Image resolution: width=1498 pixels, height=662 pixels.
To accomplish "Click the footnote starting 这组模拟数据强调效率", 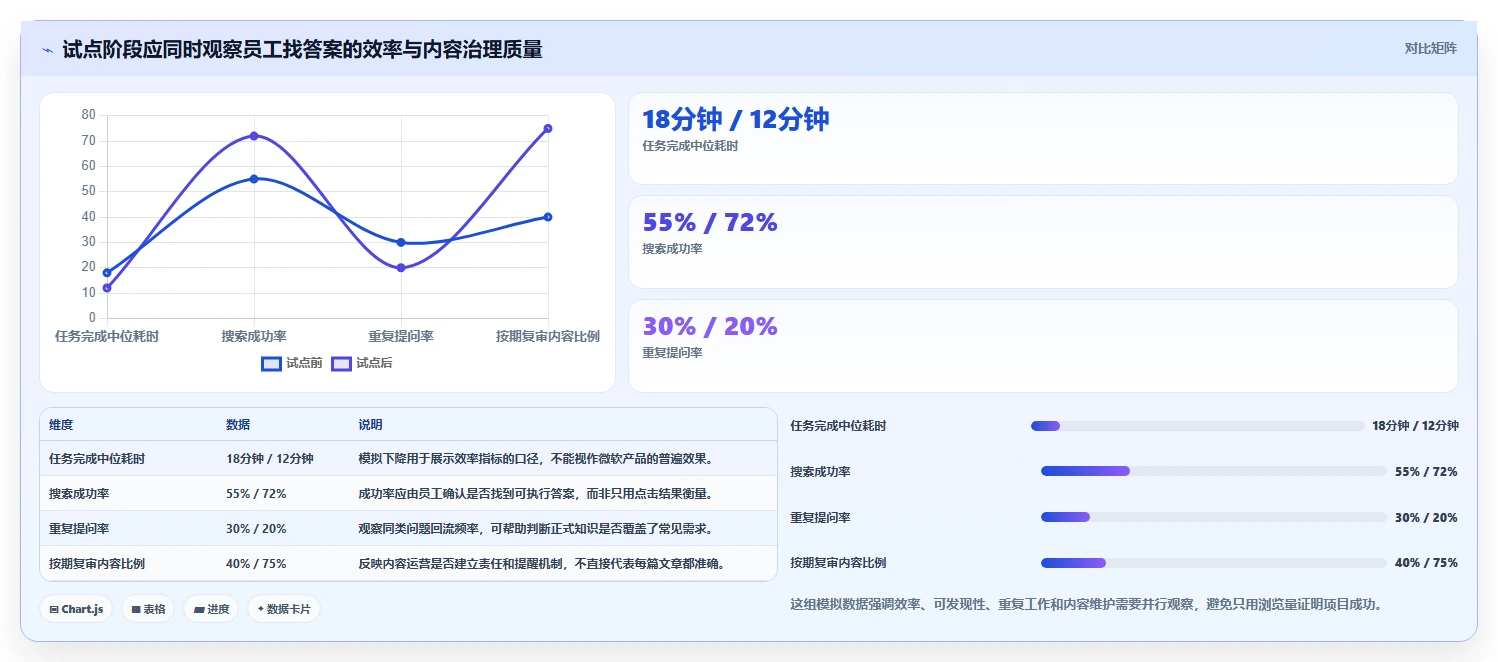I will [x=1087, y=604].
